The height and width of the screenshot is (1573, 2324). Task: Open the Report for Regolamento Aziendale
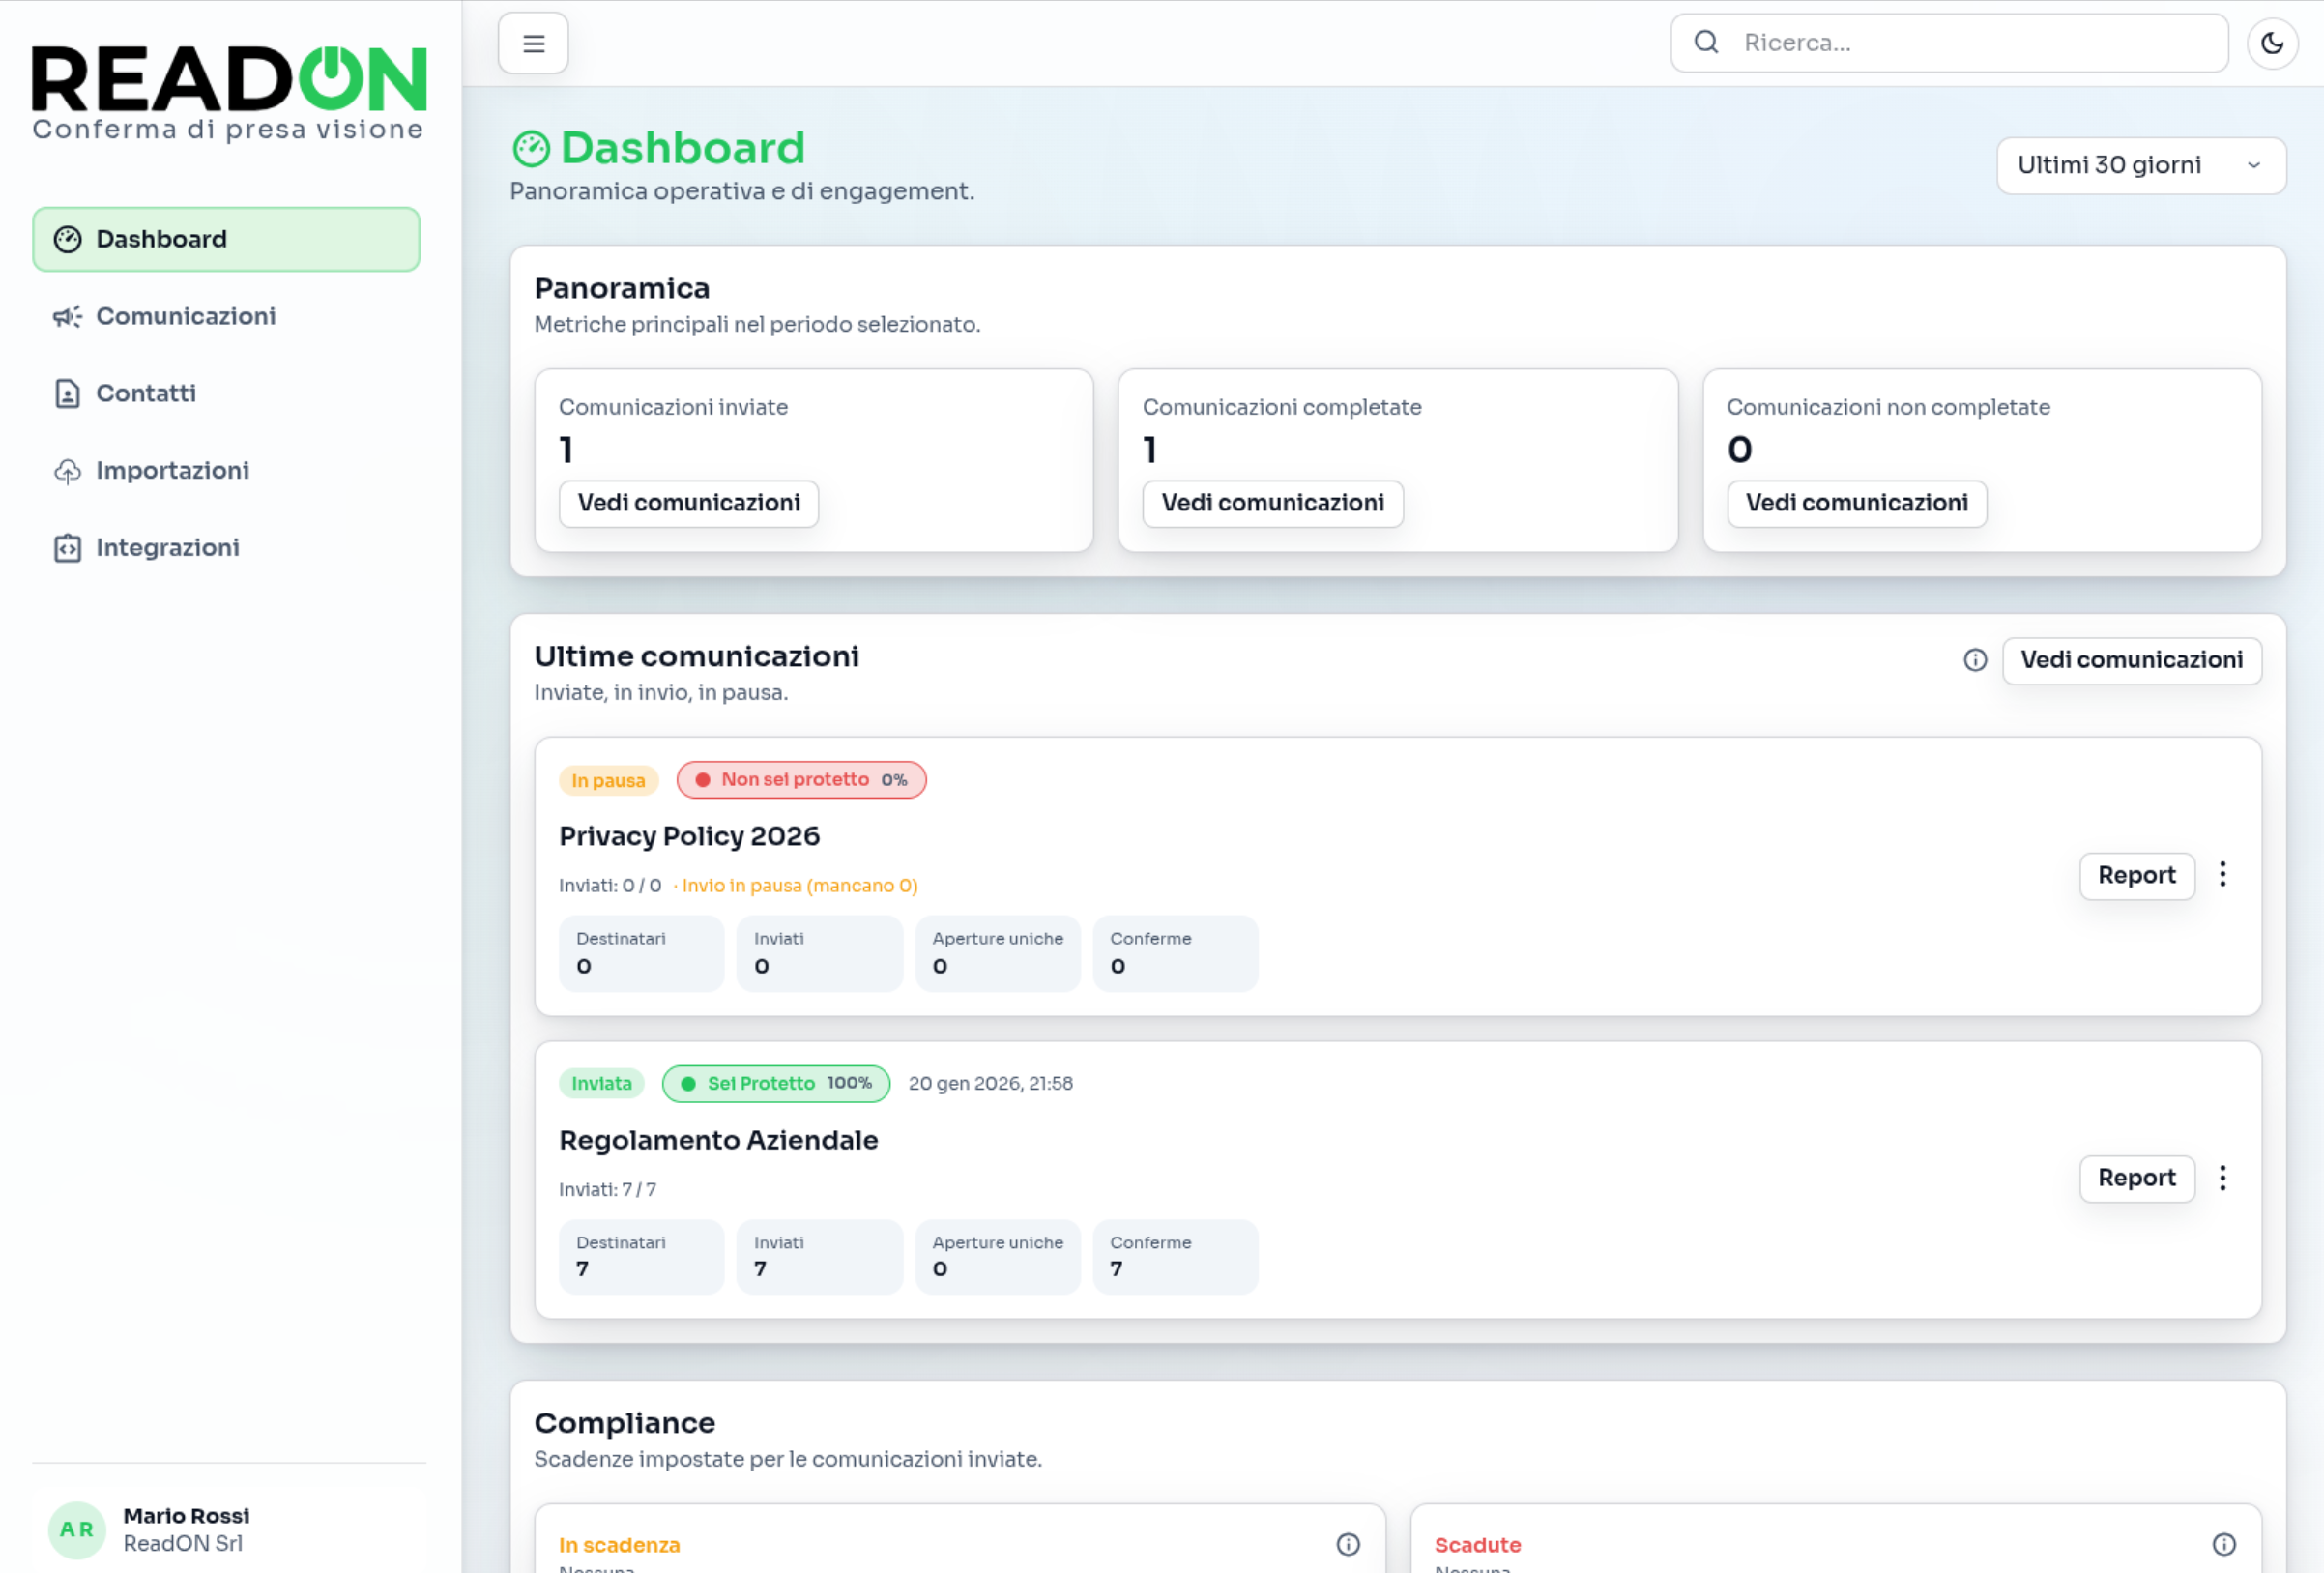pos(2137,1178)
